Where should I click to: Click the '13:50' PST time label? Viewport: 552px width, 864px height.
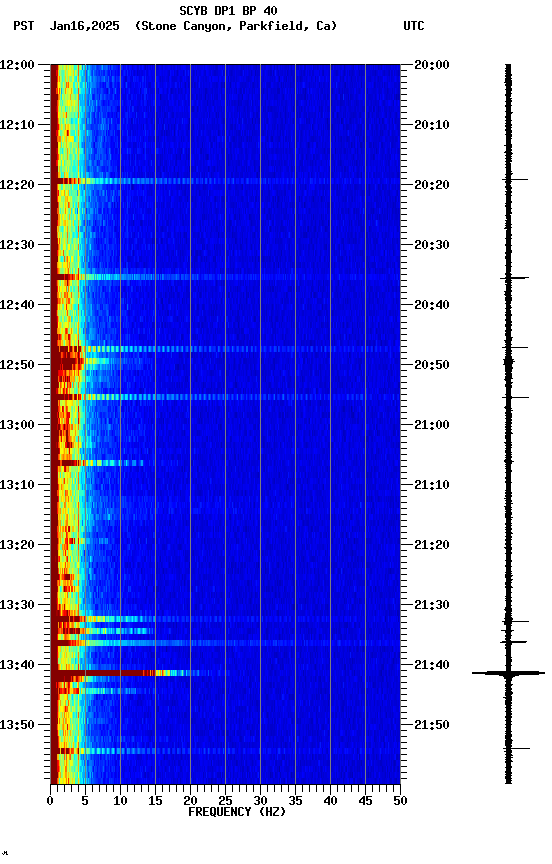pyautogui.click(x=17, y=726)
